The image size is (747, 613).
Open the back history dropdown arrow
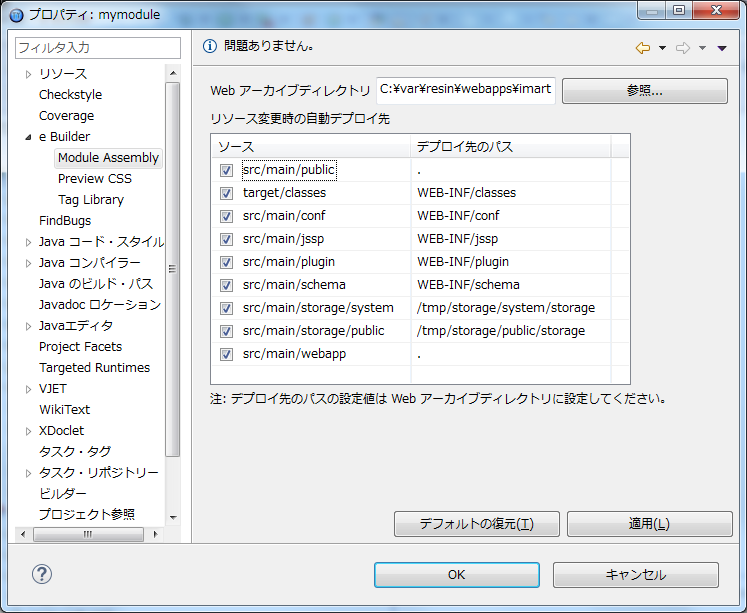click(662, 48)
